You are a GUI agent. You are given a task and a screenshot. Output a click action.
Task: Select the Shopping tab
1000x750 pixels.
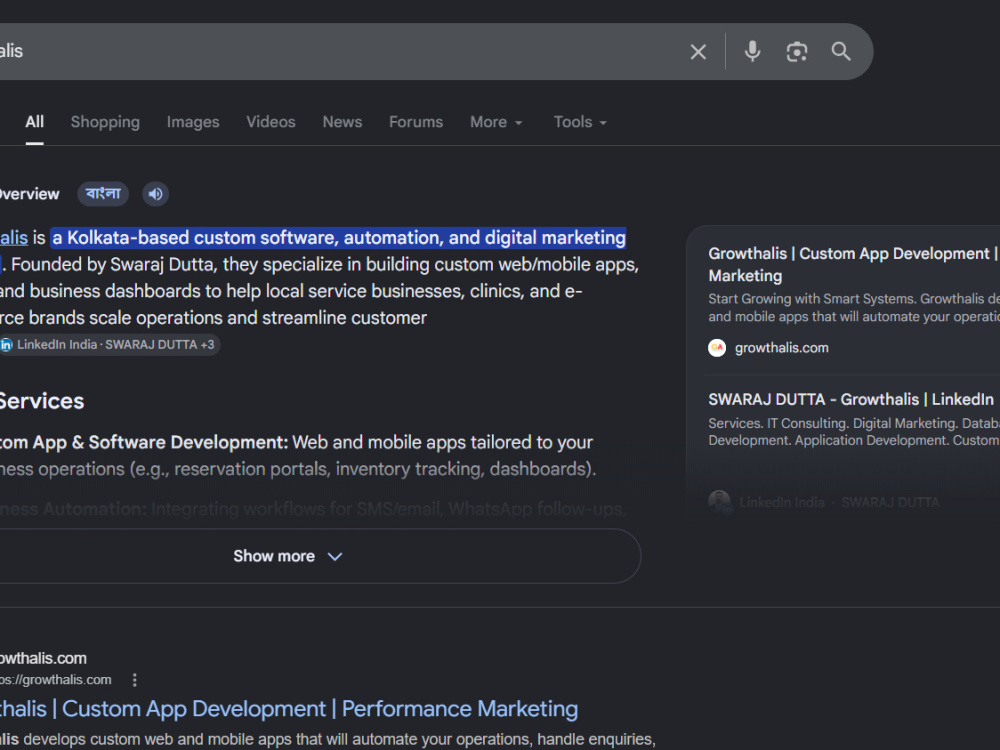(x=105, y=122)
